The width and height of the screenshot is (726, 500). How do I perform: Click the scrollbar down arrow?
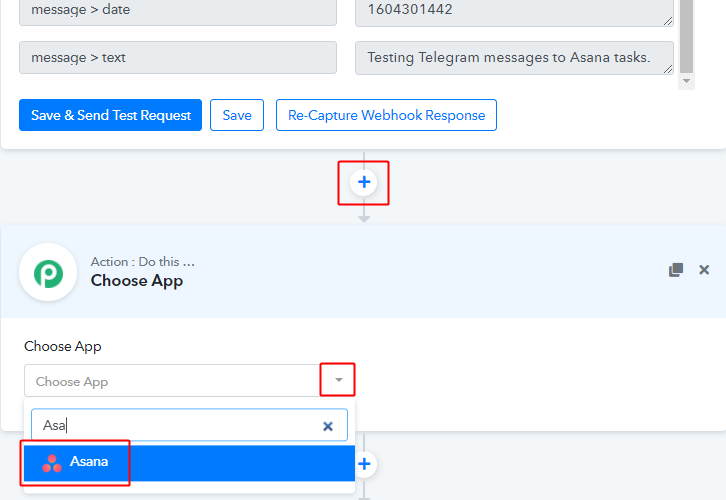click(x=687, y=81)
